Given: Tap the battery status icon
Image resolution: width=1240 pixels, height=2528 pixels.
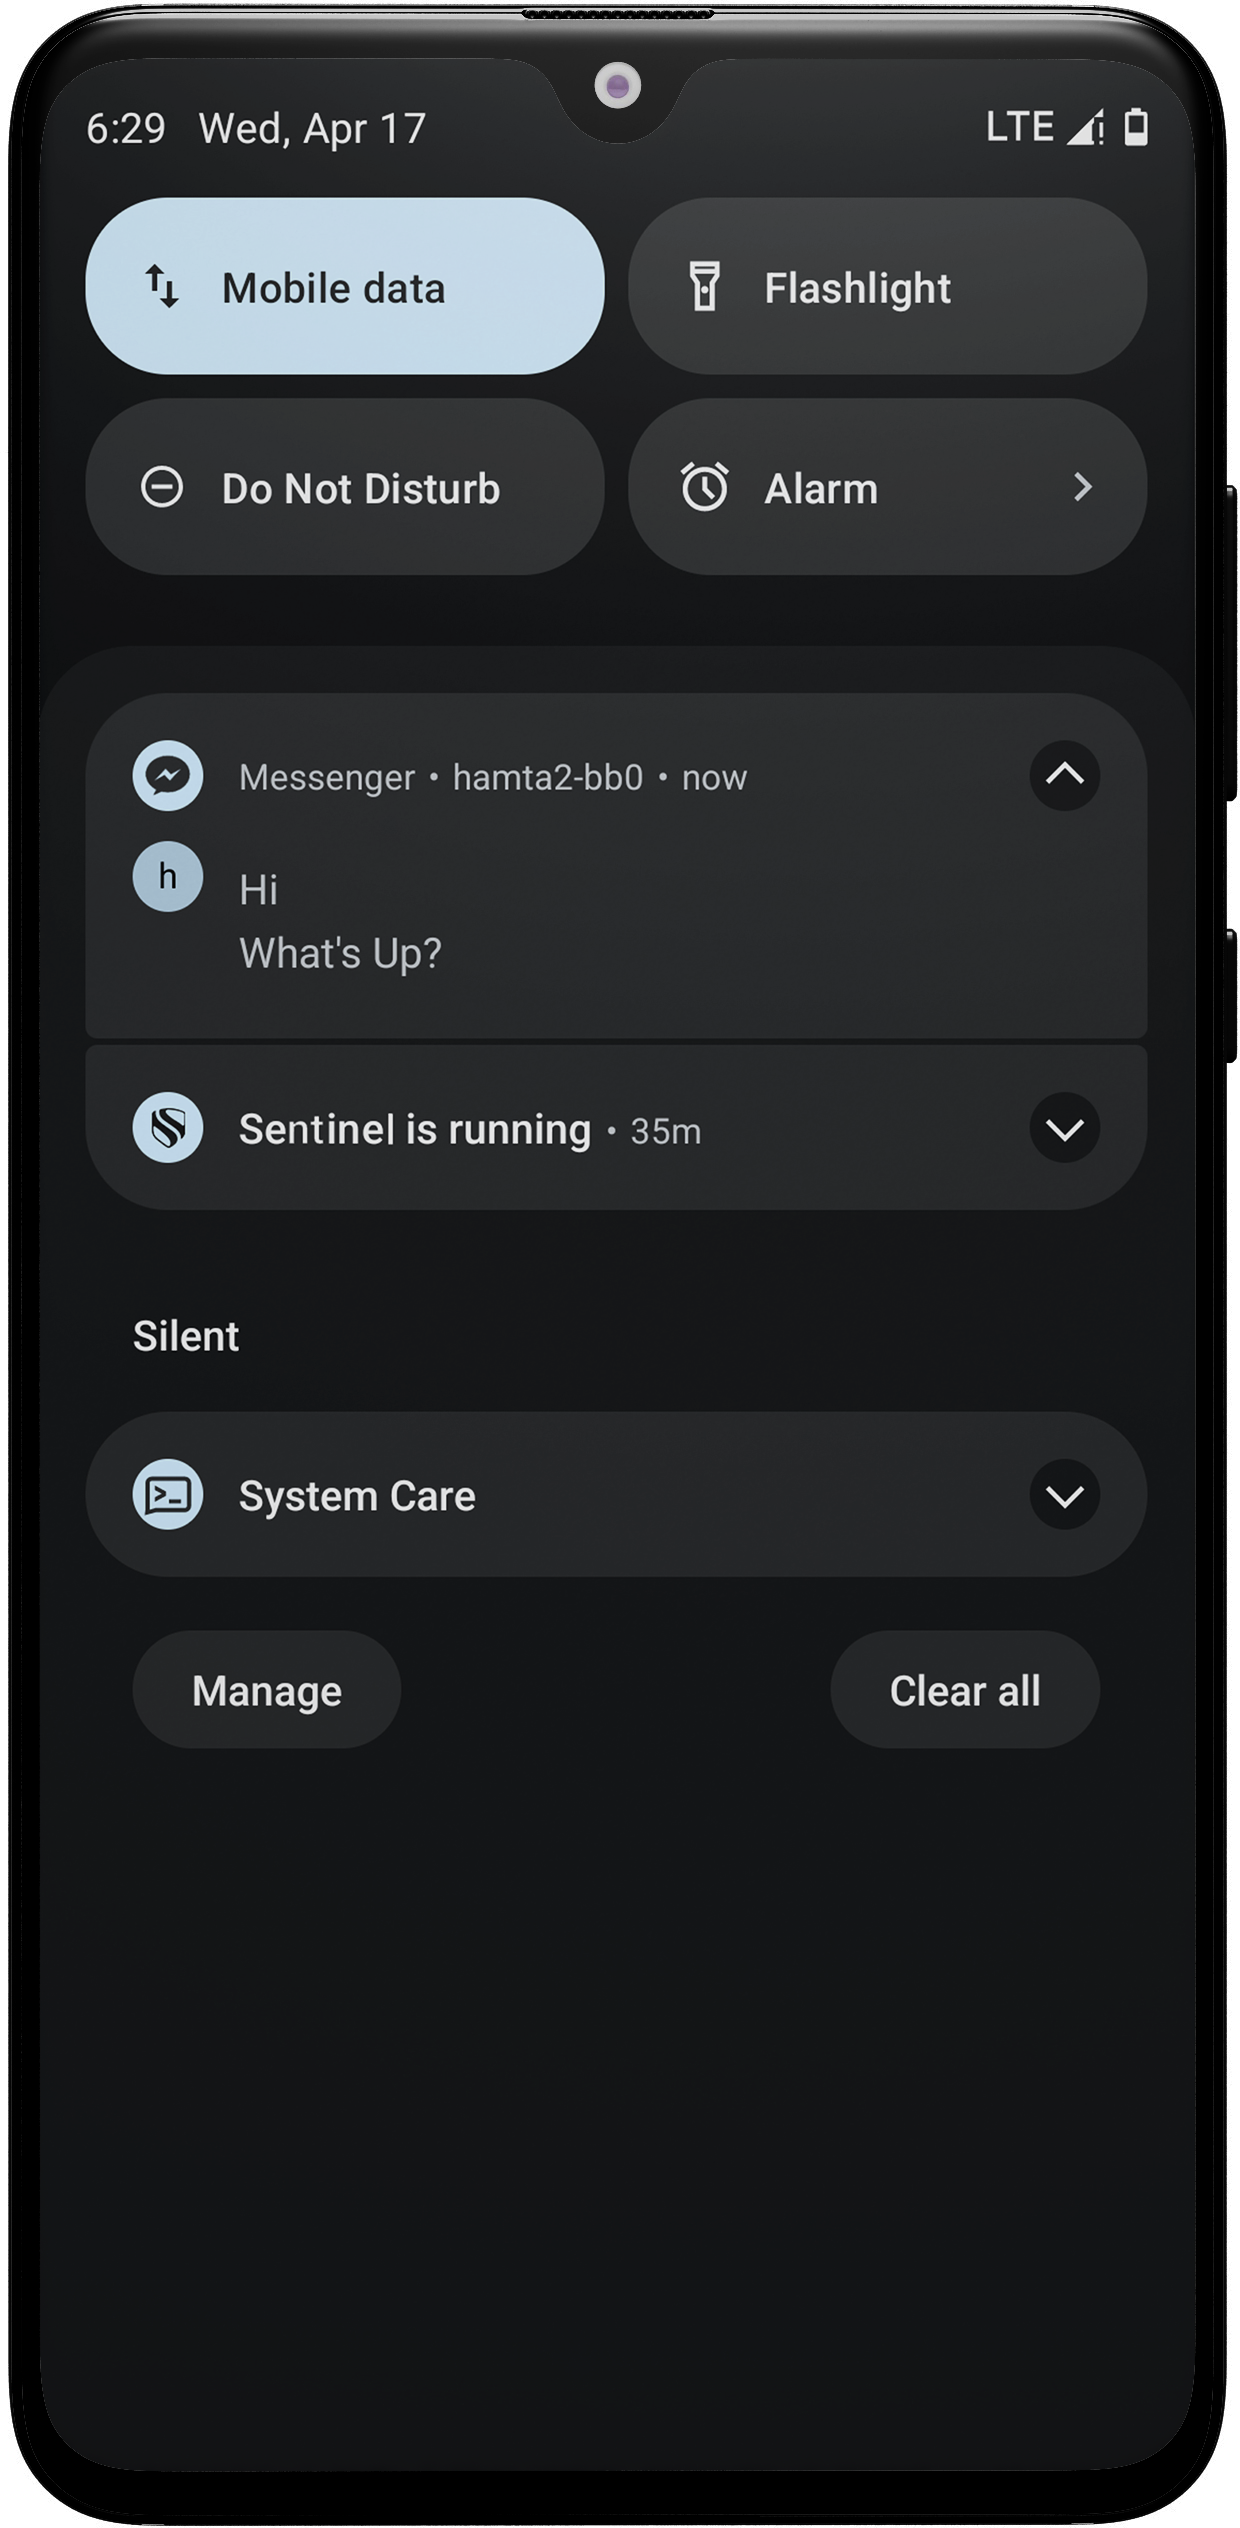Looking at the screenshot, I should click(1136, 127).
